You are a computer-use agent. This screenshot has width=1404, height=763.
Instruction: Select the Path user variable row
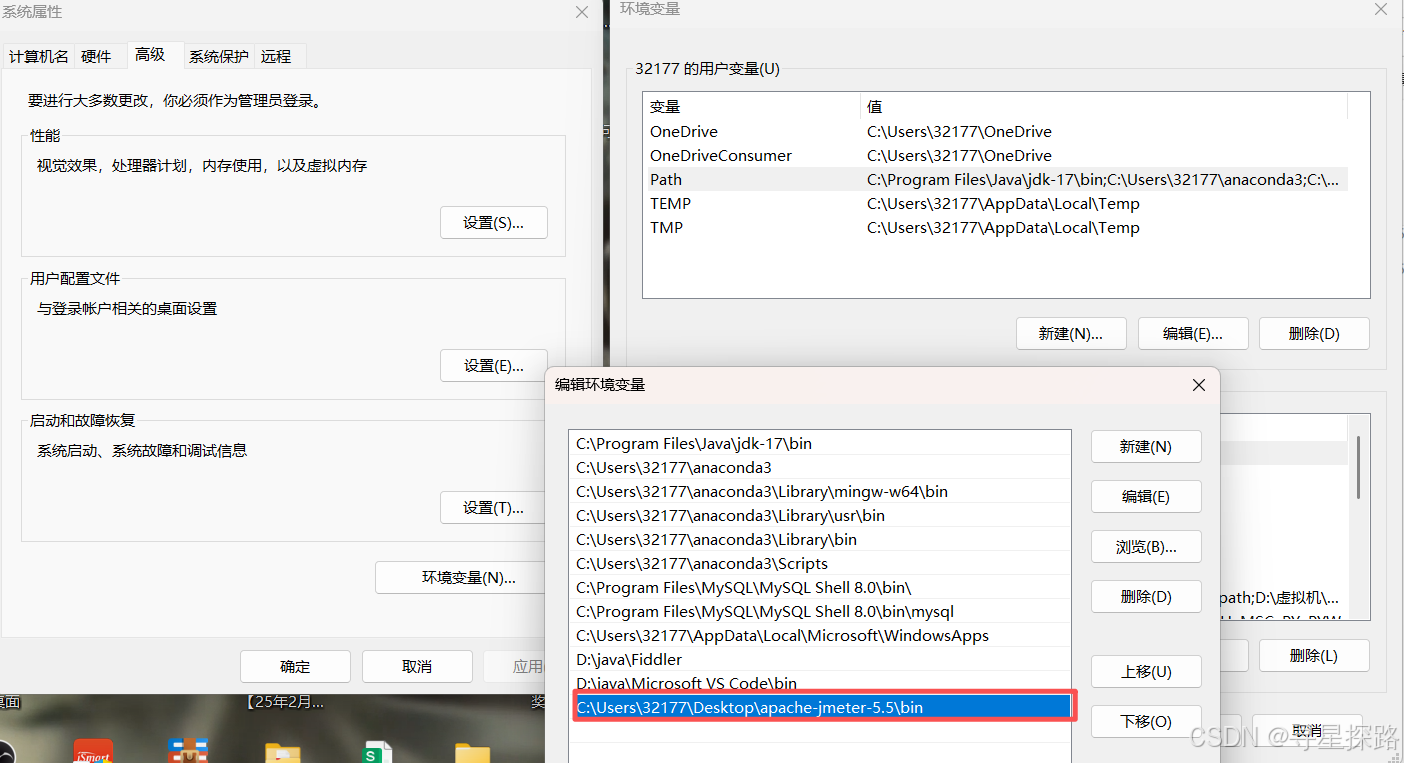[995, 180]
